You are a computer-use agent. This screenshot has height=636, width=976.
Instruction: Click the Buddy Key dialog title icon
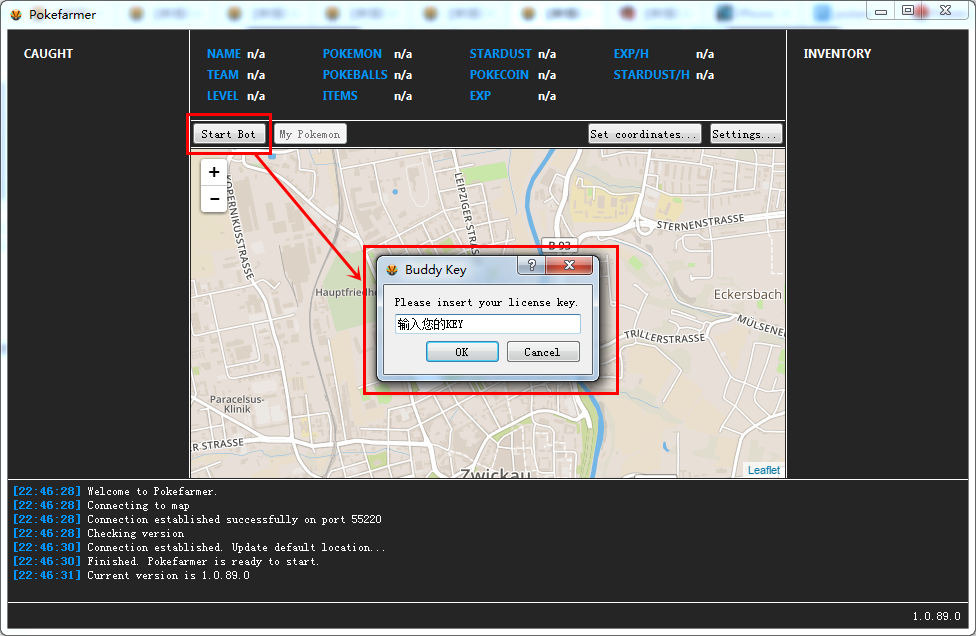(x=392, y=270)
